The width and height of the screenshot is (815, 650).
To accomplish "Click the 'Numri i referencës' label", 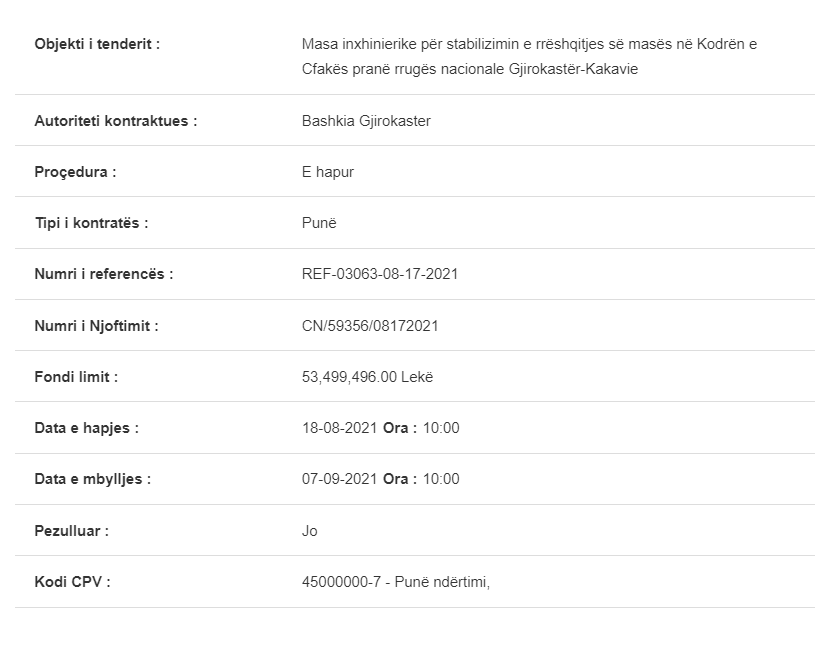I will pos(104,274).
